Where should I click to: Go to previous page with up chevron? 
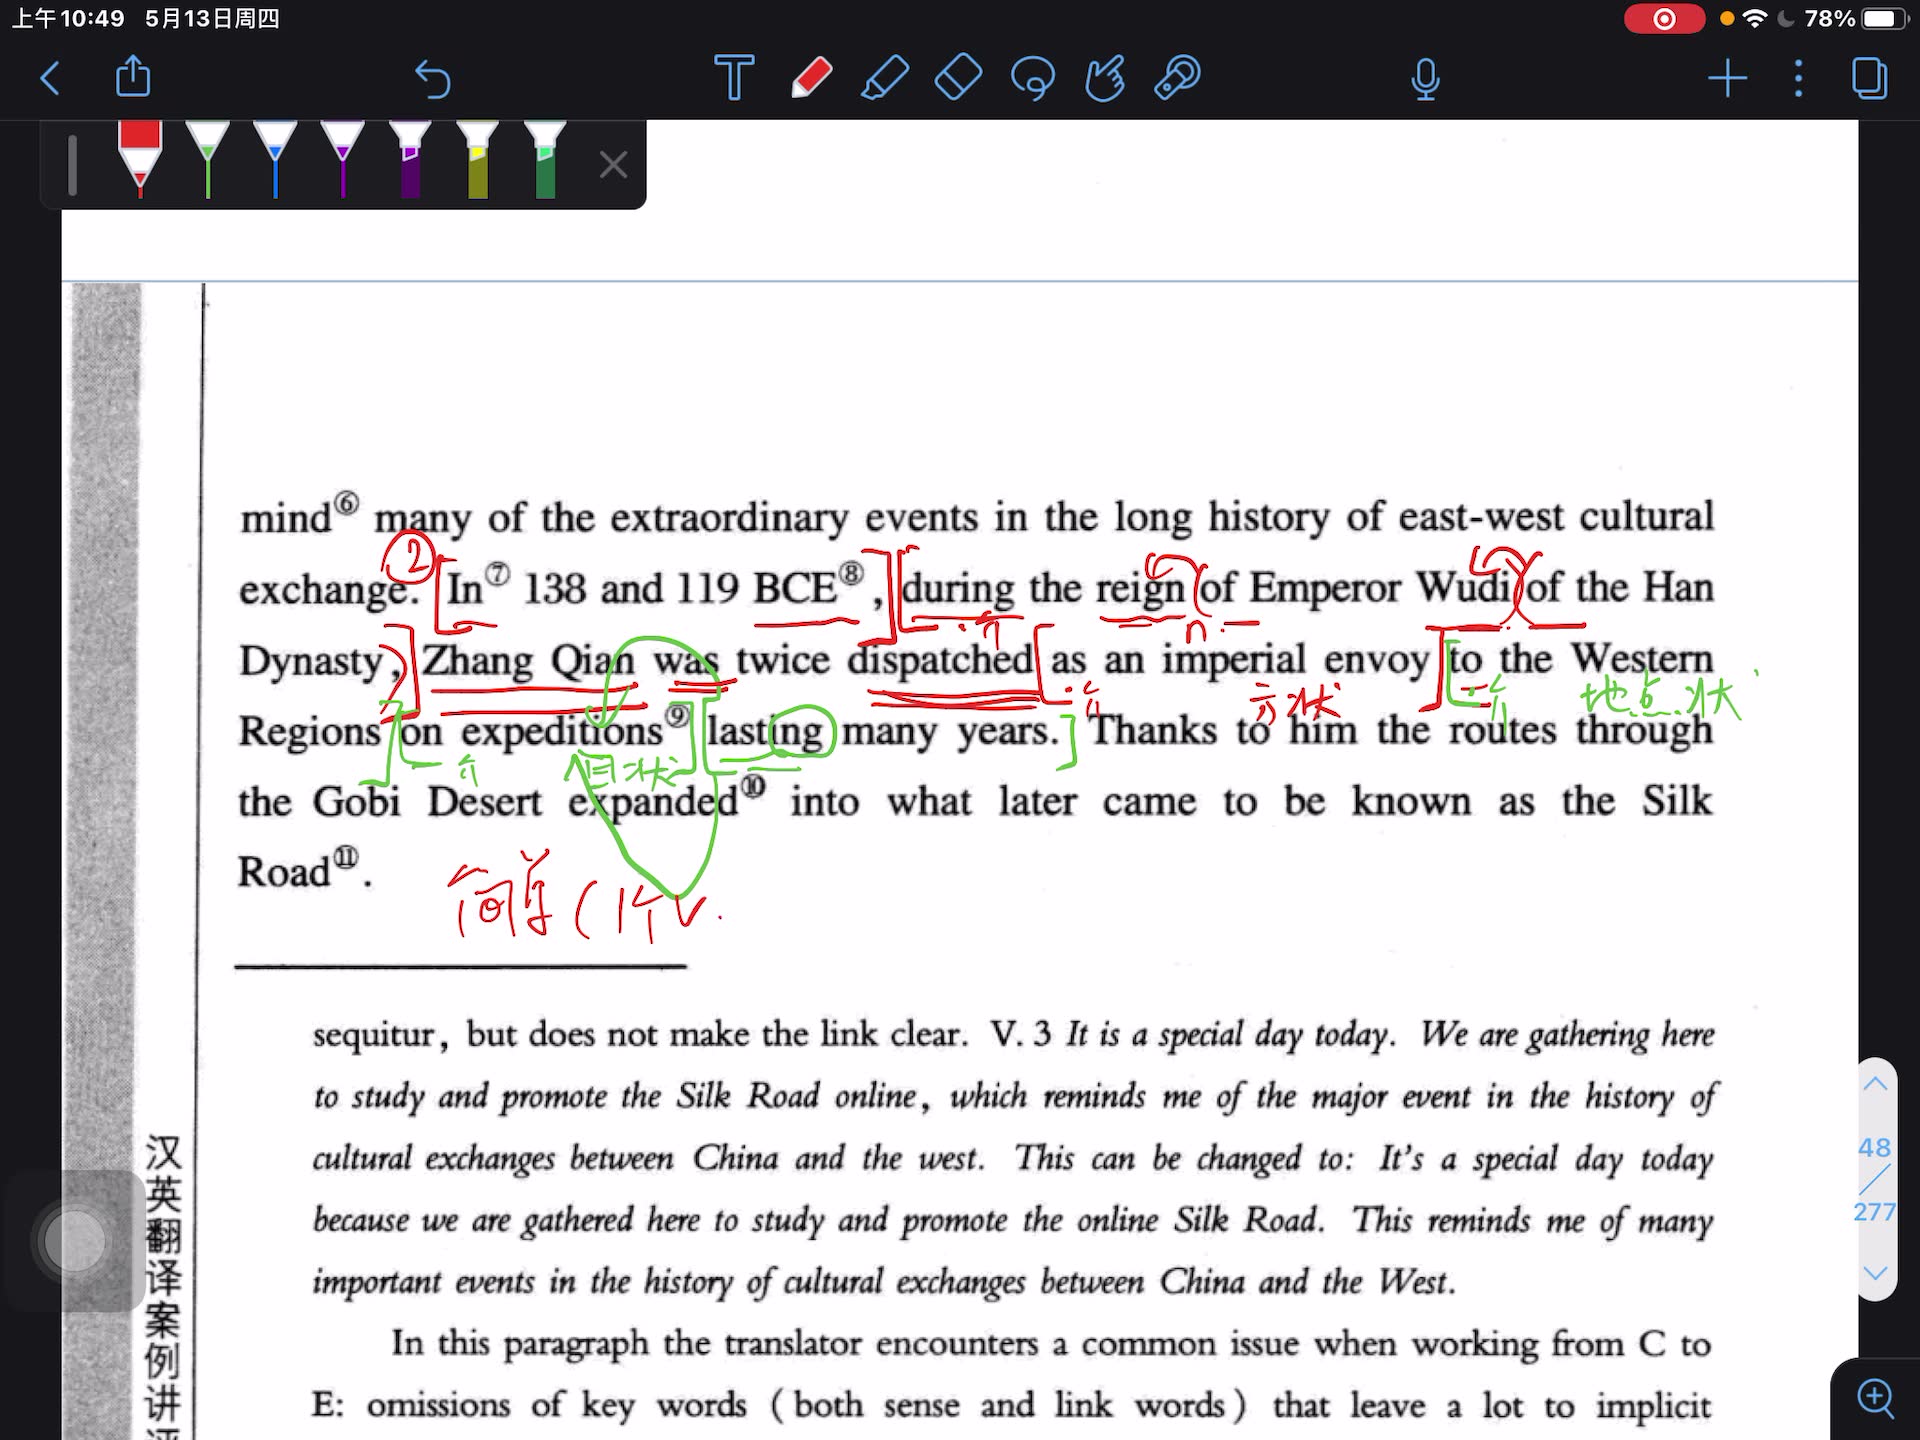coord(1876,1084)
